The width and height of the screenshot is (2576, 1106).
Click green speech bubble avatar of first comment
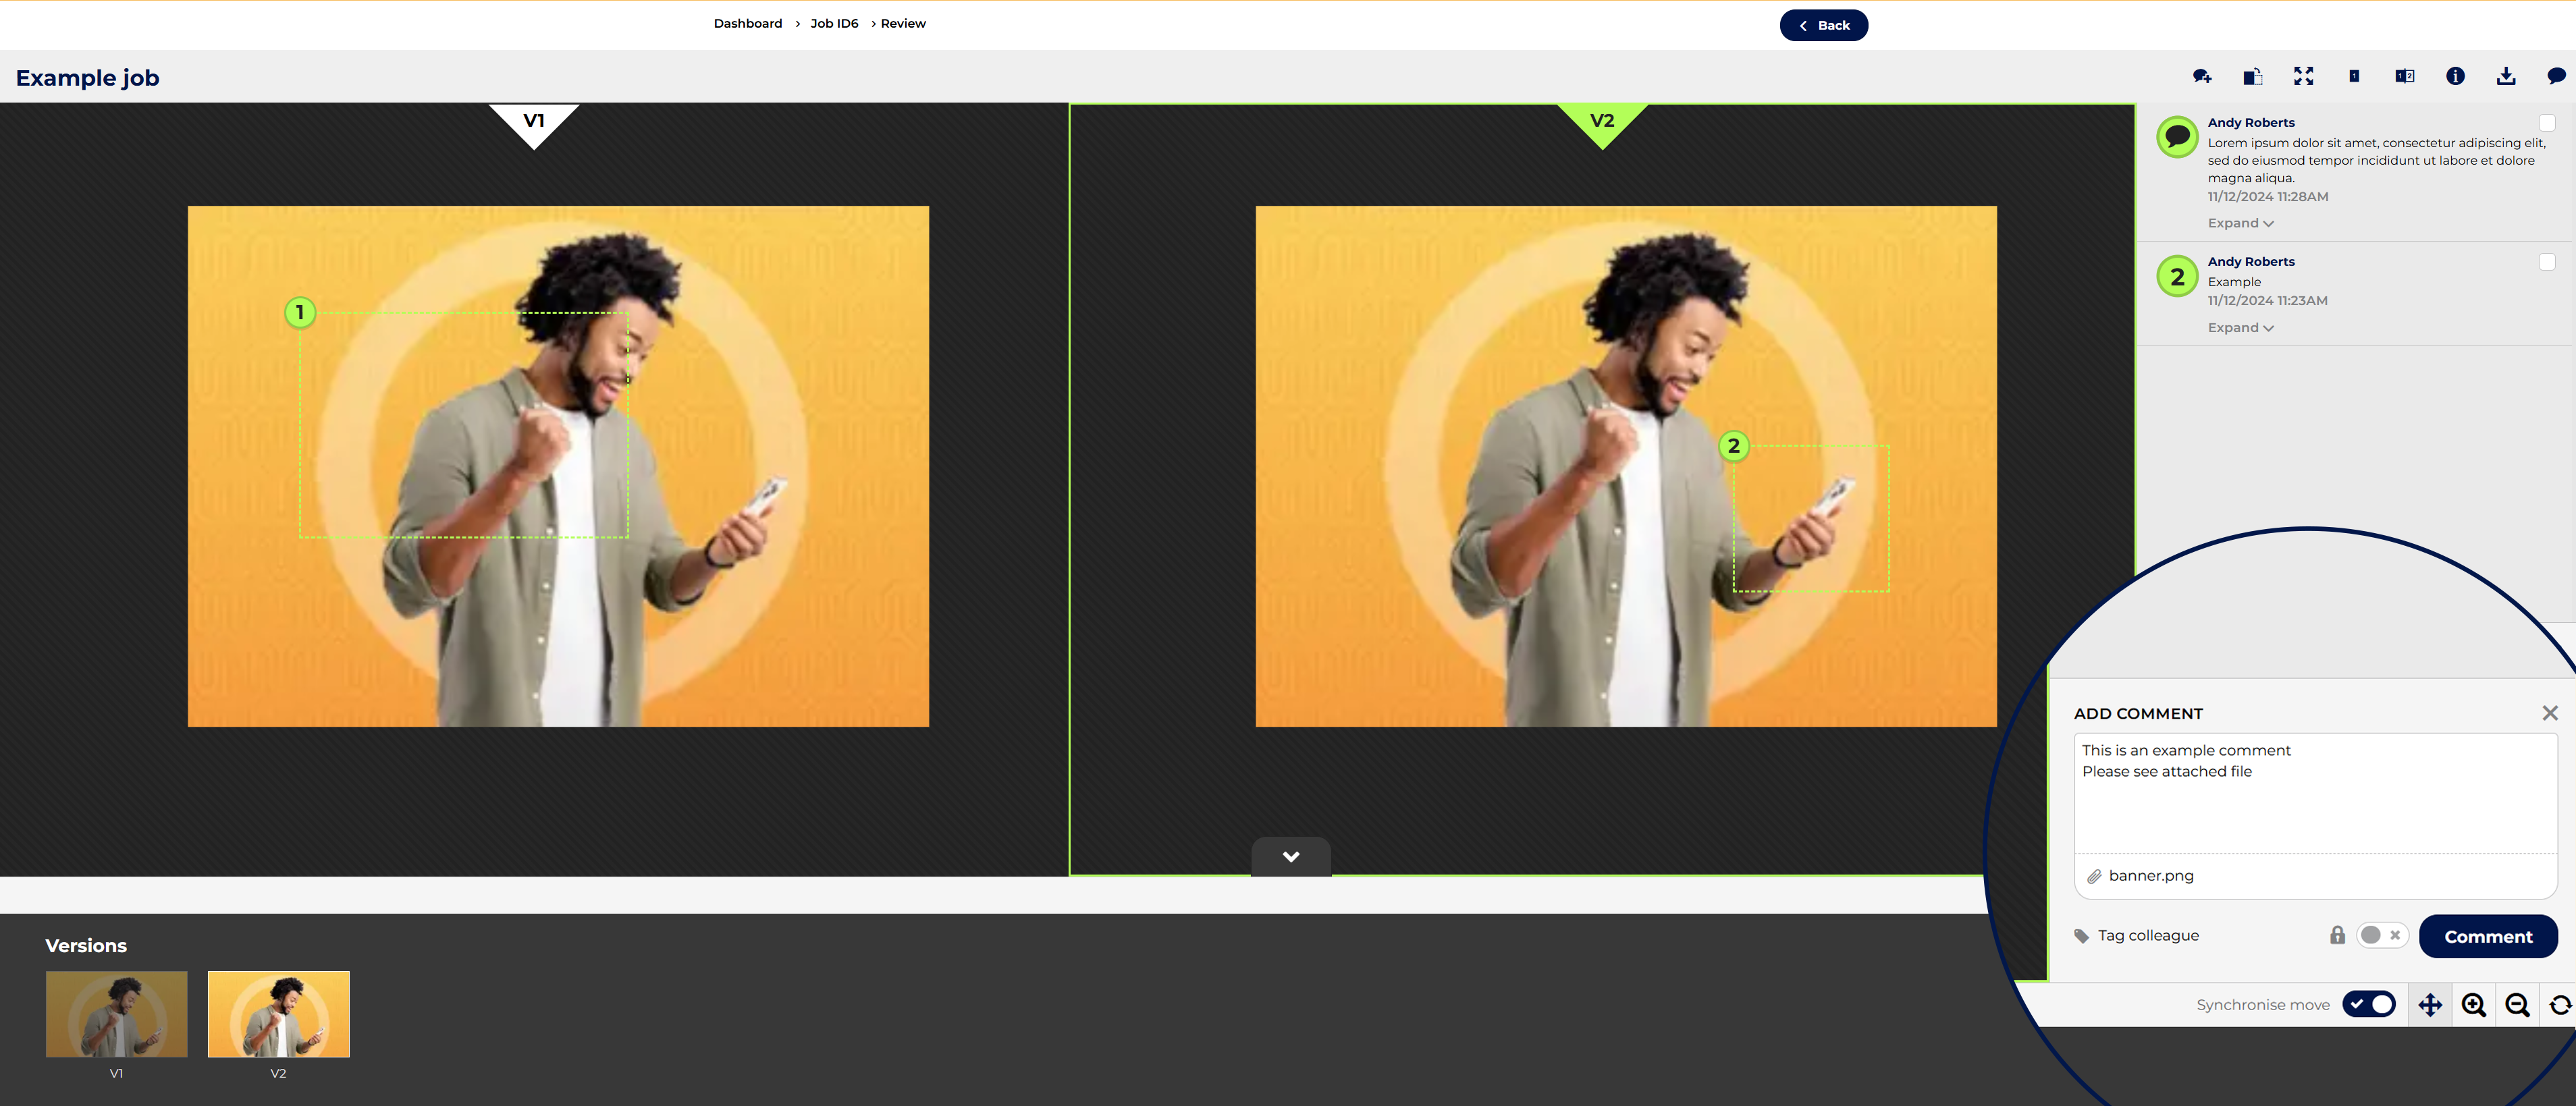[x=2177, y=137]
